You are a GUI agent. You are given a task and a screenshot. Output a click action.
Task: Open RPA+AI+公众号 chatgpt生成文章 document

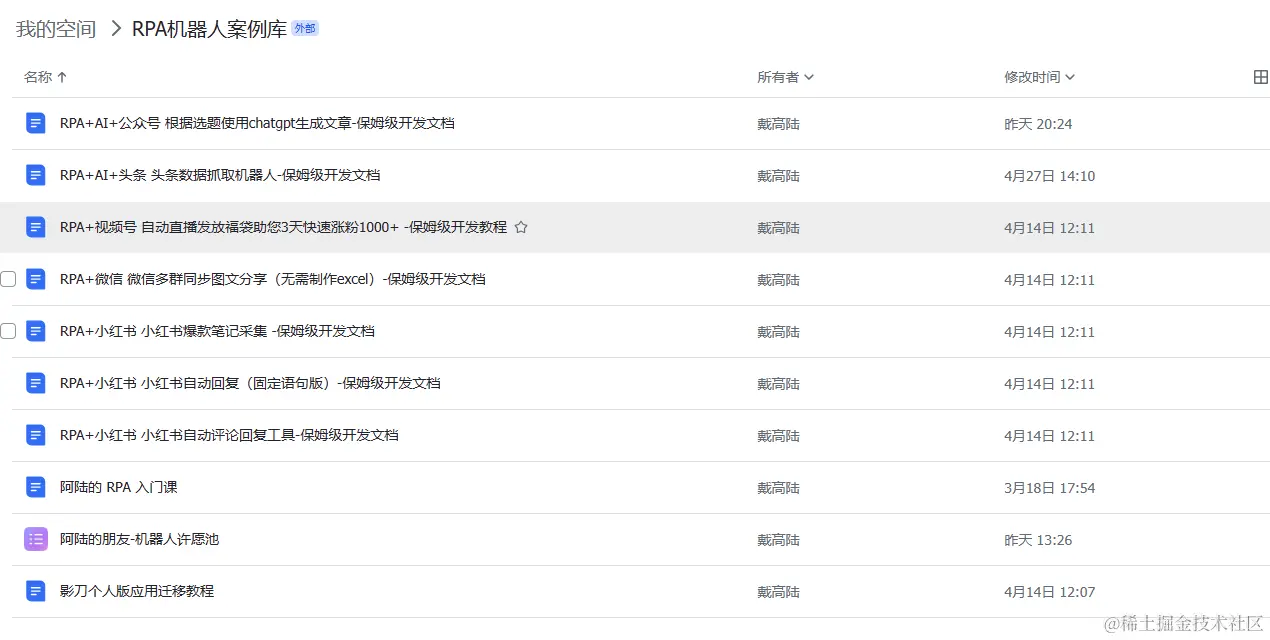coord(257,123)
